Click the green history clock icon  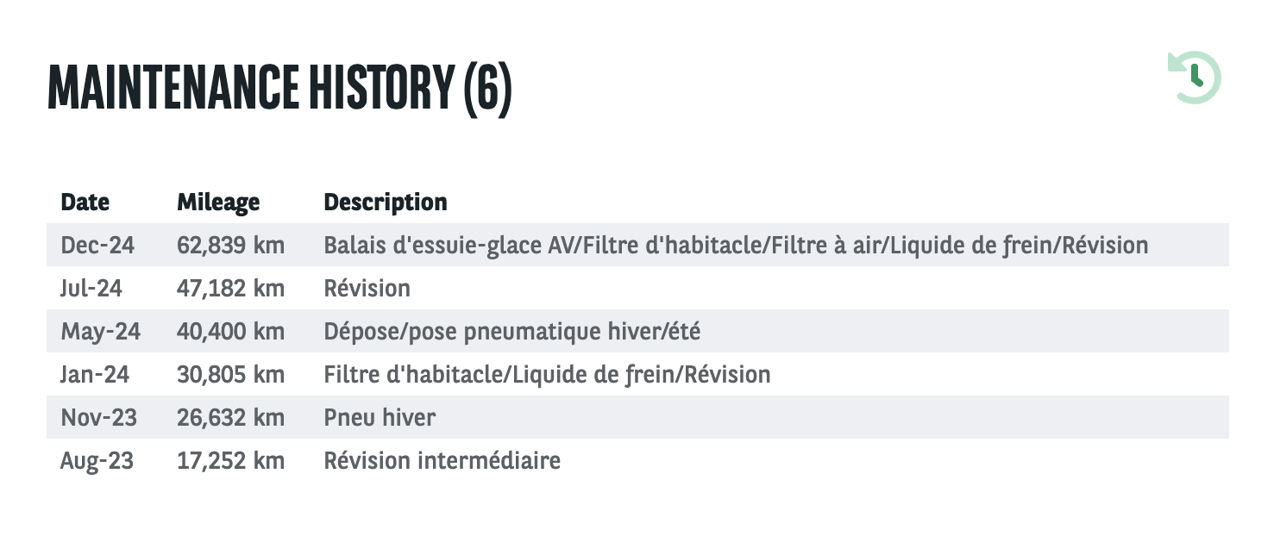pos(1195,77)
